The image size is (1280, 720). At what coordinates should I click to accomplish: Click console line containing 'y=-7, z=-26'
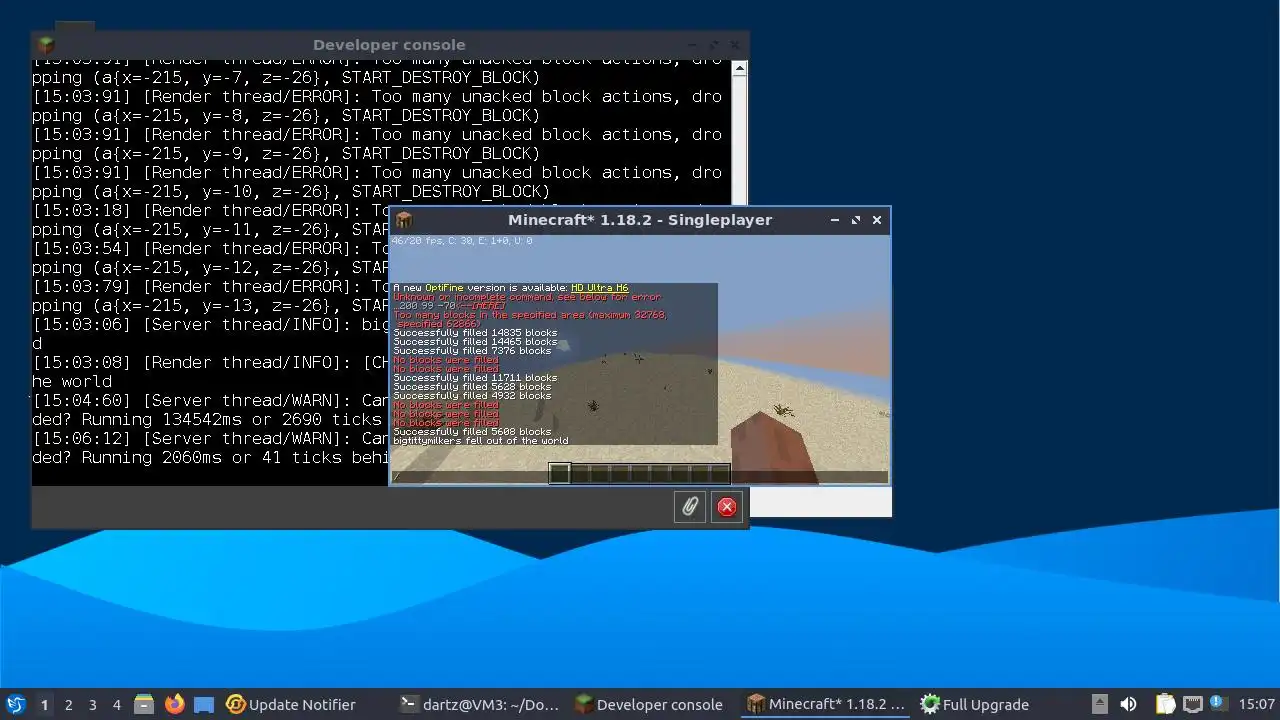[286, 77]
